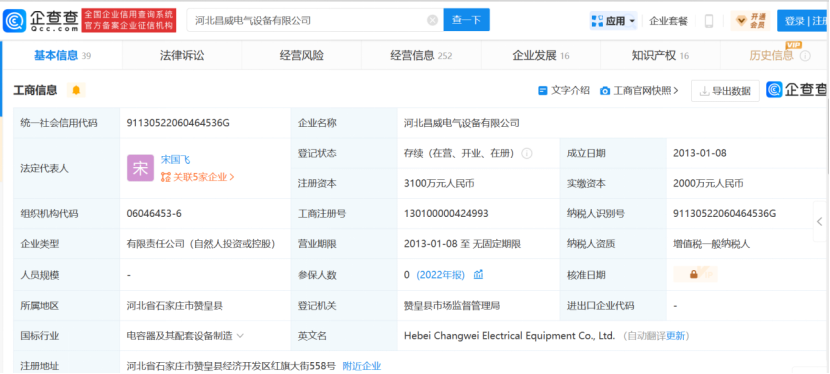Click the 查一下 search button
The image size is (830, 374).
tap(466, 20)
